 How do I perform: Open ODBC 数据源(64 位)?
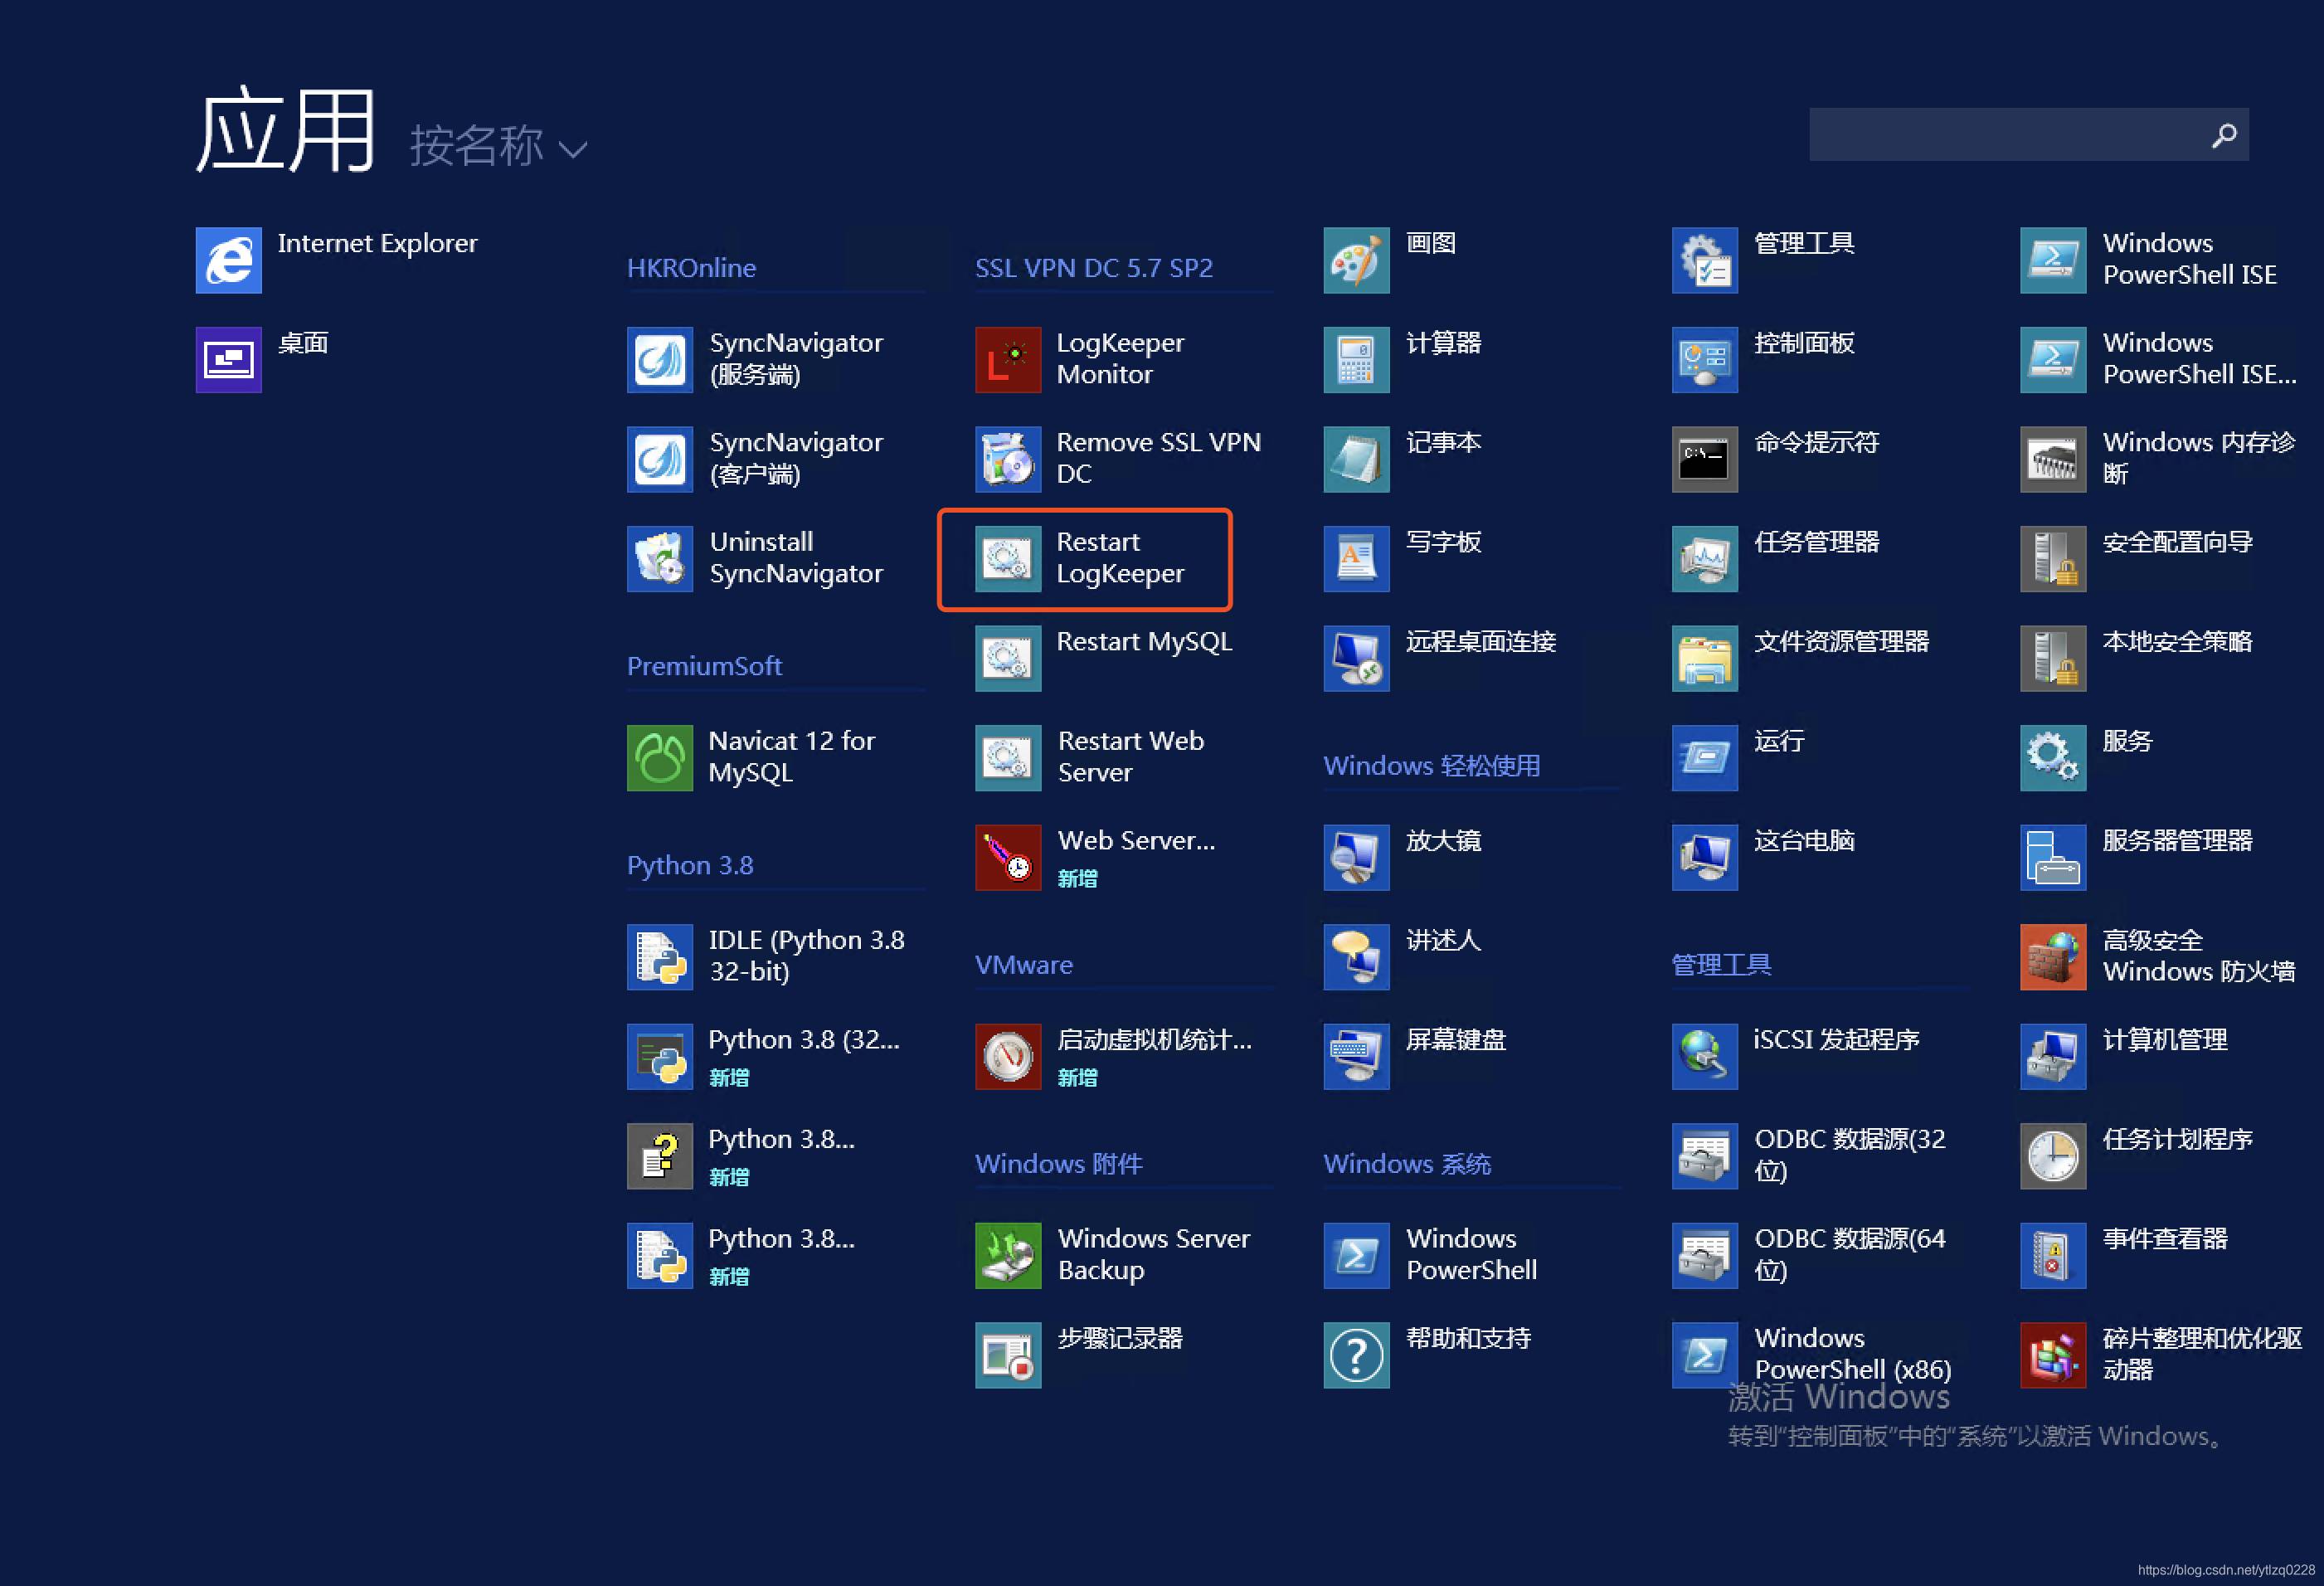[1704, 1255]
